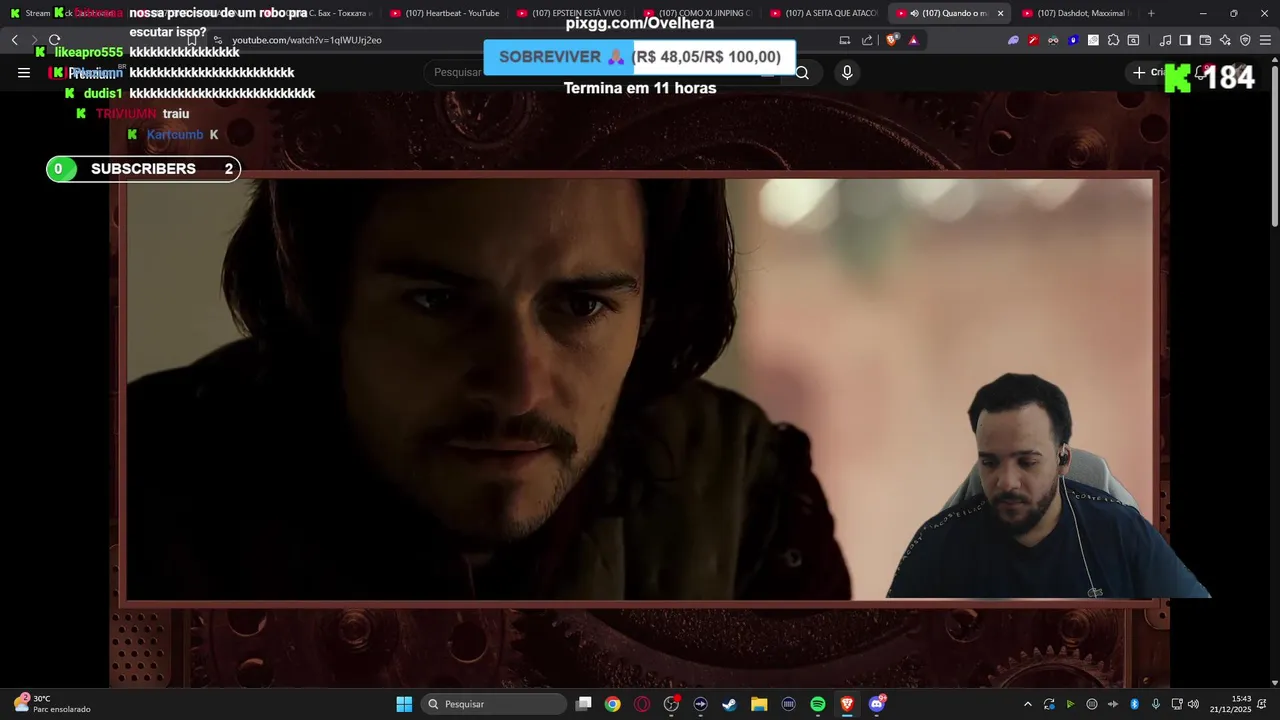Click the install/cast screen icon in address bar

(845, 40)
